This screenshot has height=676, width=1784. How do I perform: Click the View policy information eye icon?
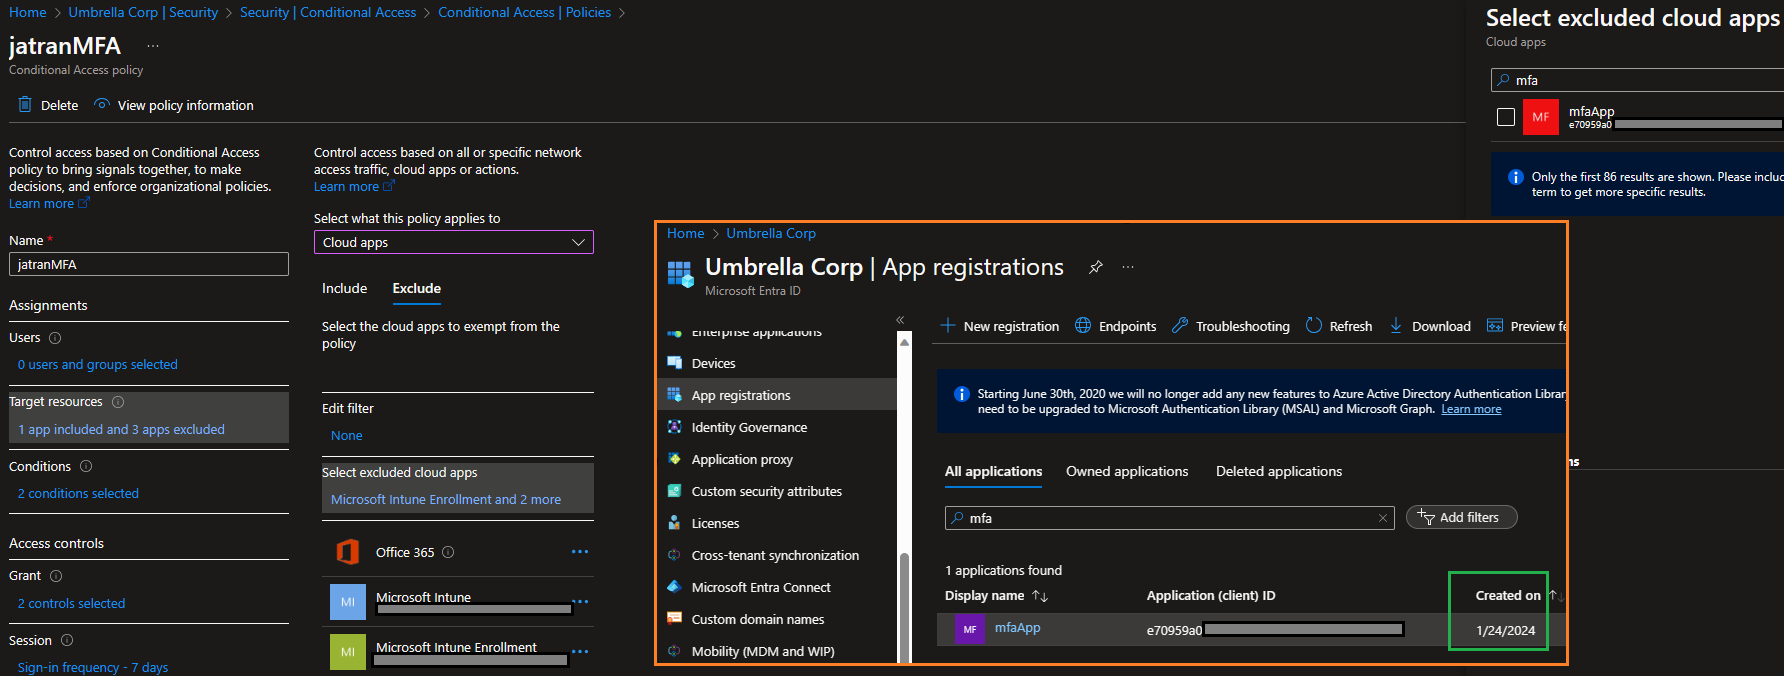click(x=101, y=104)
